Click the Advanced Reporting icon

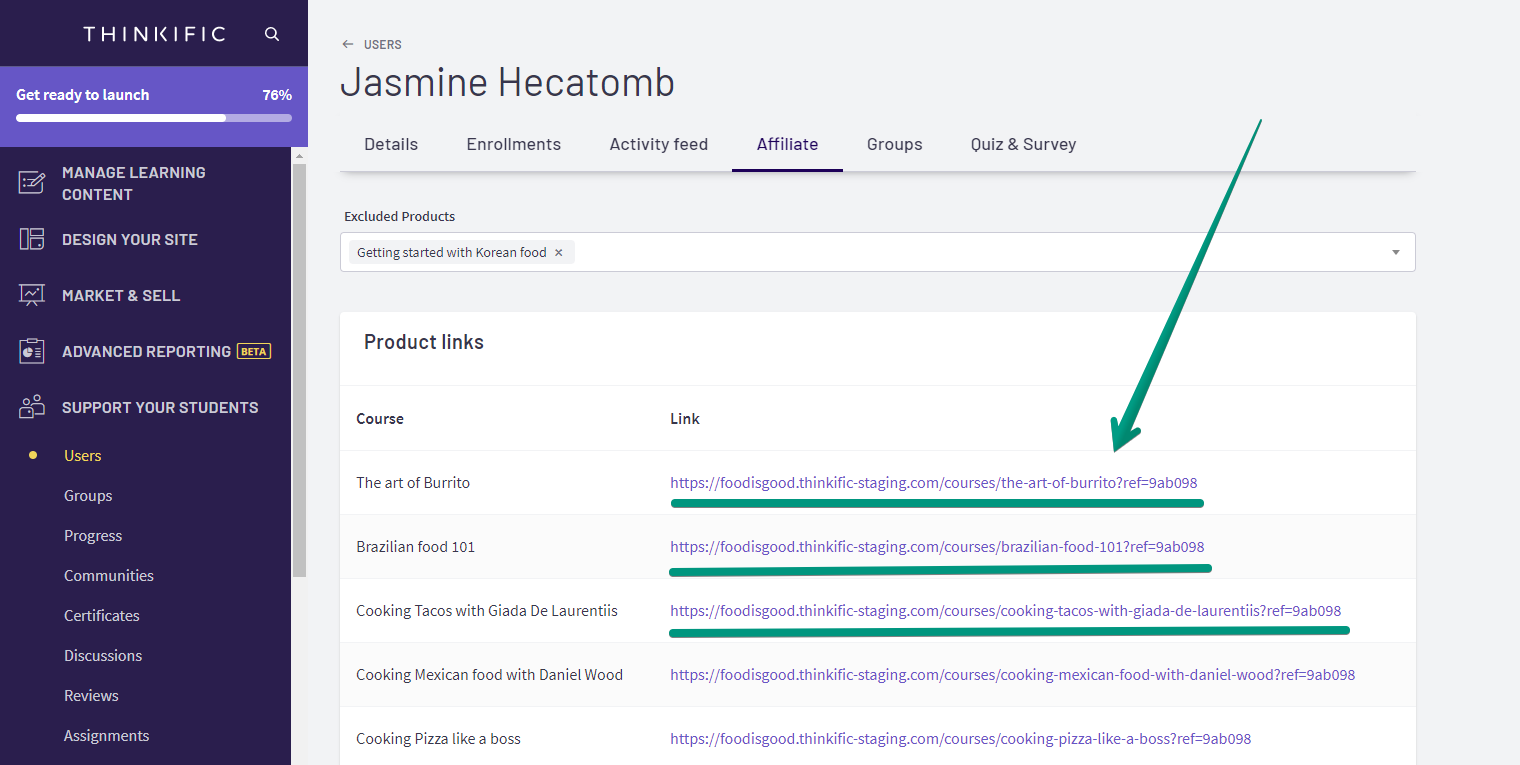click(32, 351)
